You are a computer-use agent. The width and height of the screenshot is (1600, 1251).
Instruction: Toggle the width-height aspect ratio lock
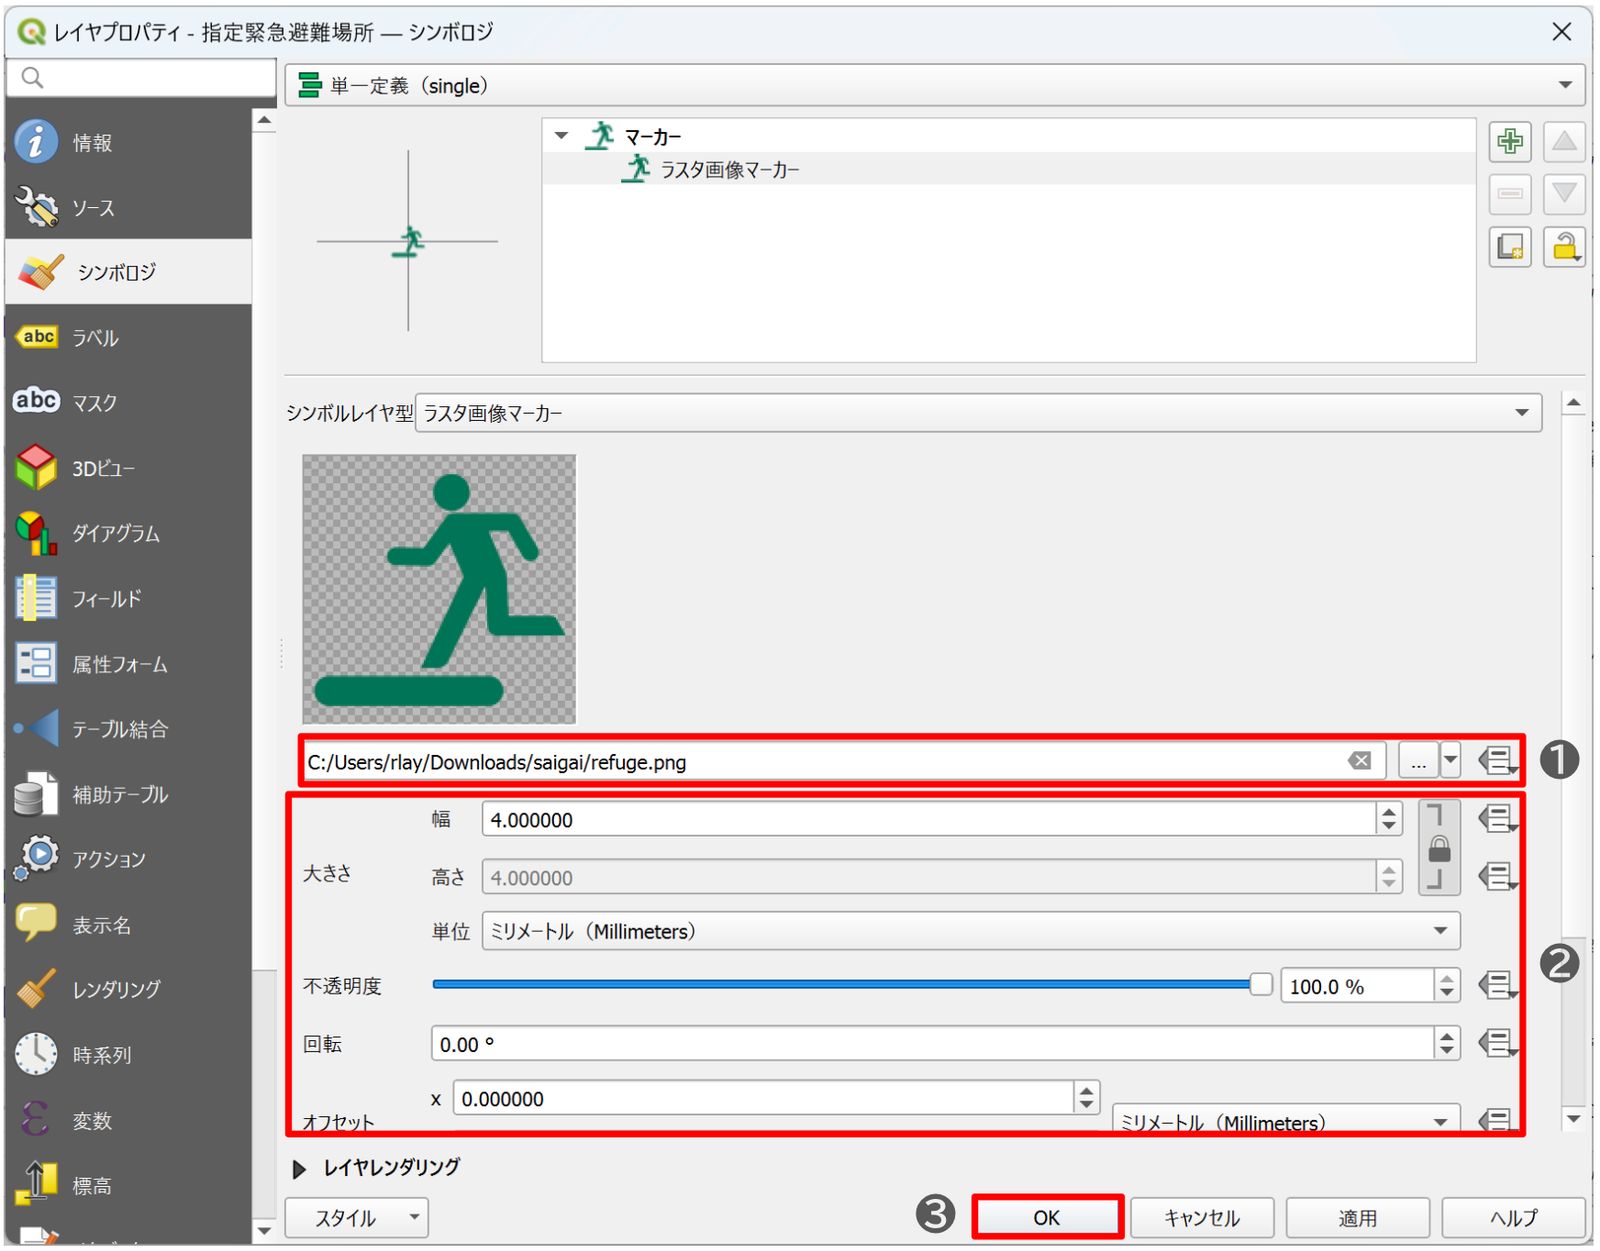[x=1439, y=848]
